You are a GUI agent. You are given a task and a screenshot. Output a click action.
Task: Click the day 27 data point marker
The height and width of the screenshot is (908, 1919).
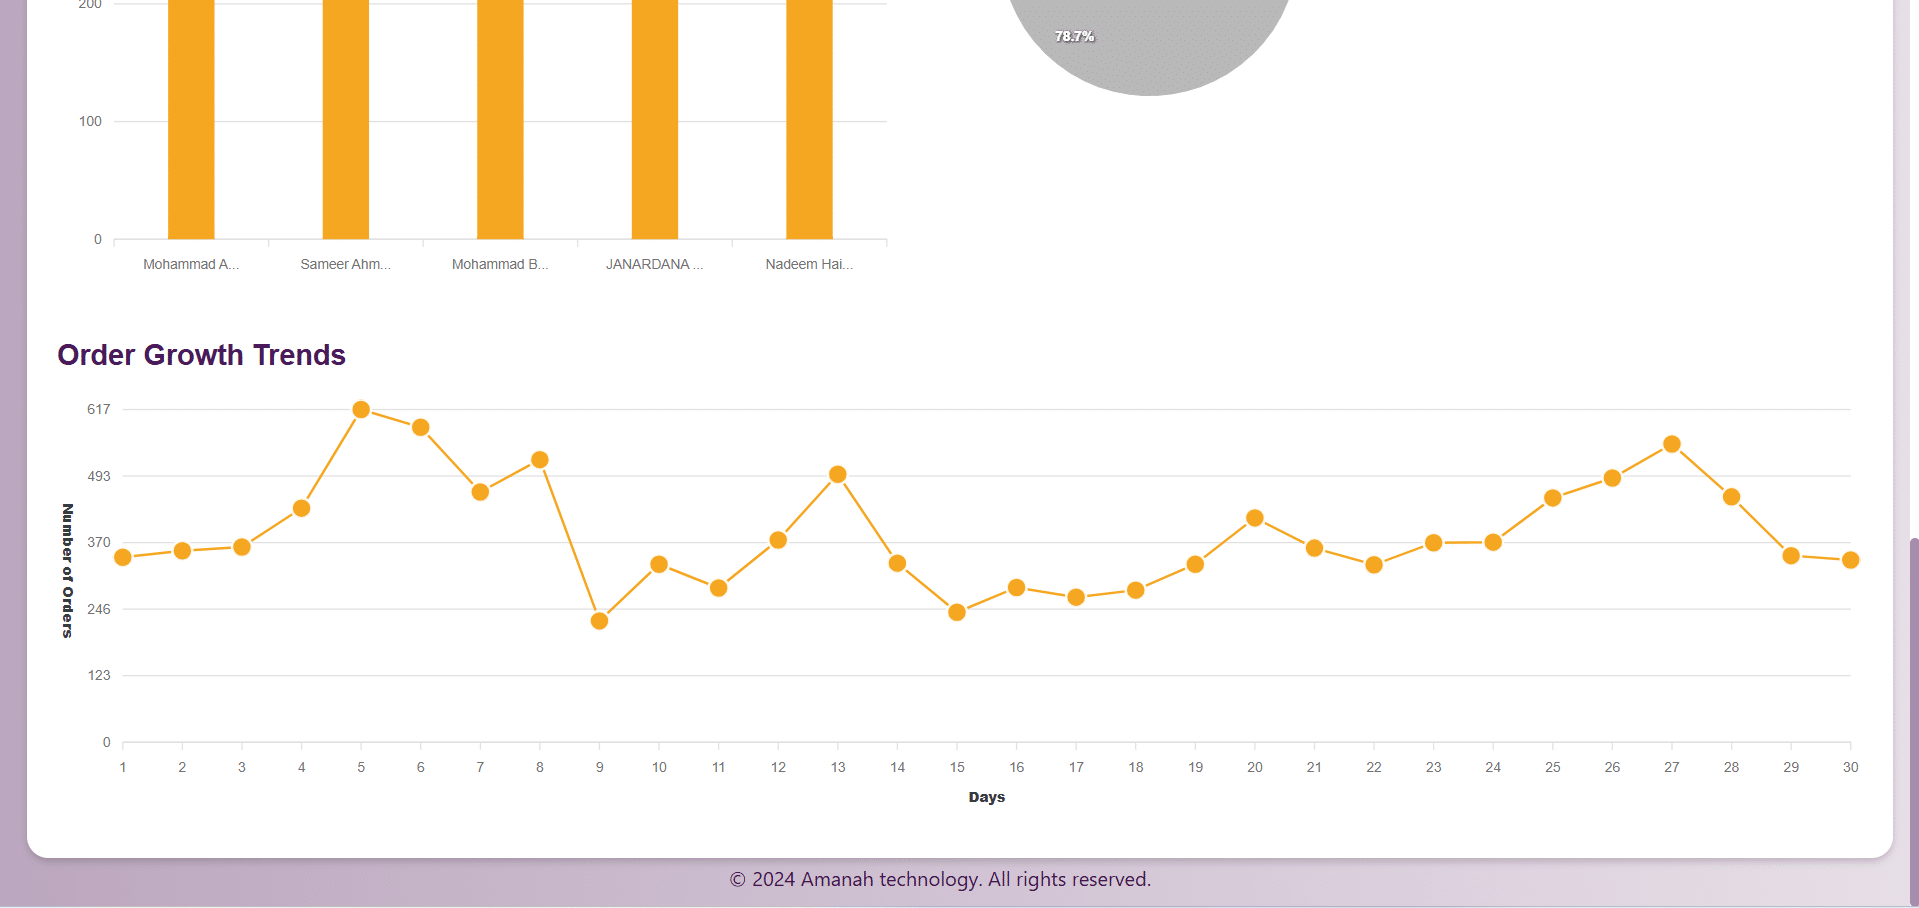pos(1672,444)
